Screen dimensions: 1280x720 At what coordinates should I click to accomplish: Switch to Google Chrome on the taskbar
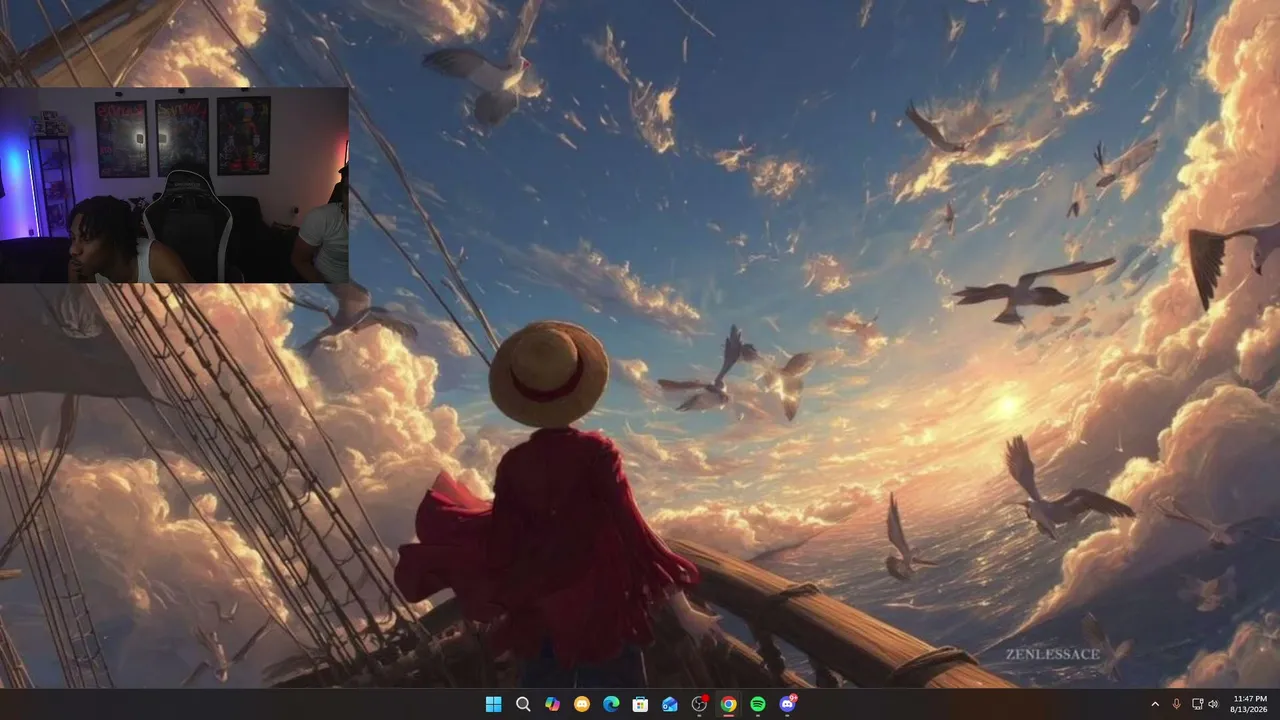point(729,704)
